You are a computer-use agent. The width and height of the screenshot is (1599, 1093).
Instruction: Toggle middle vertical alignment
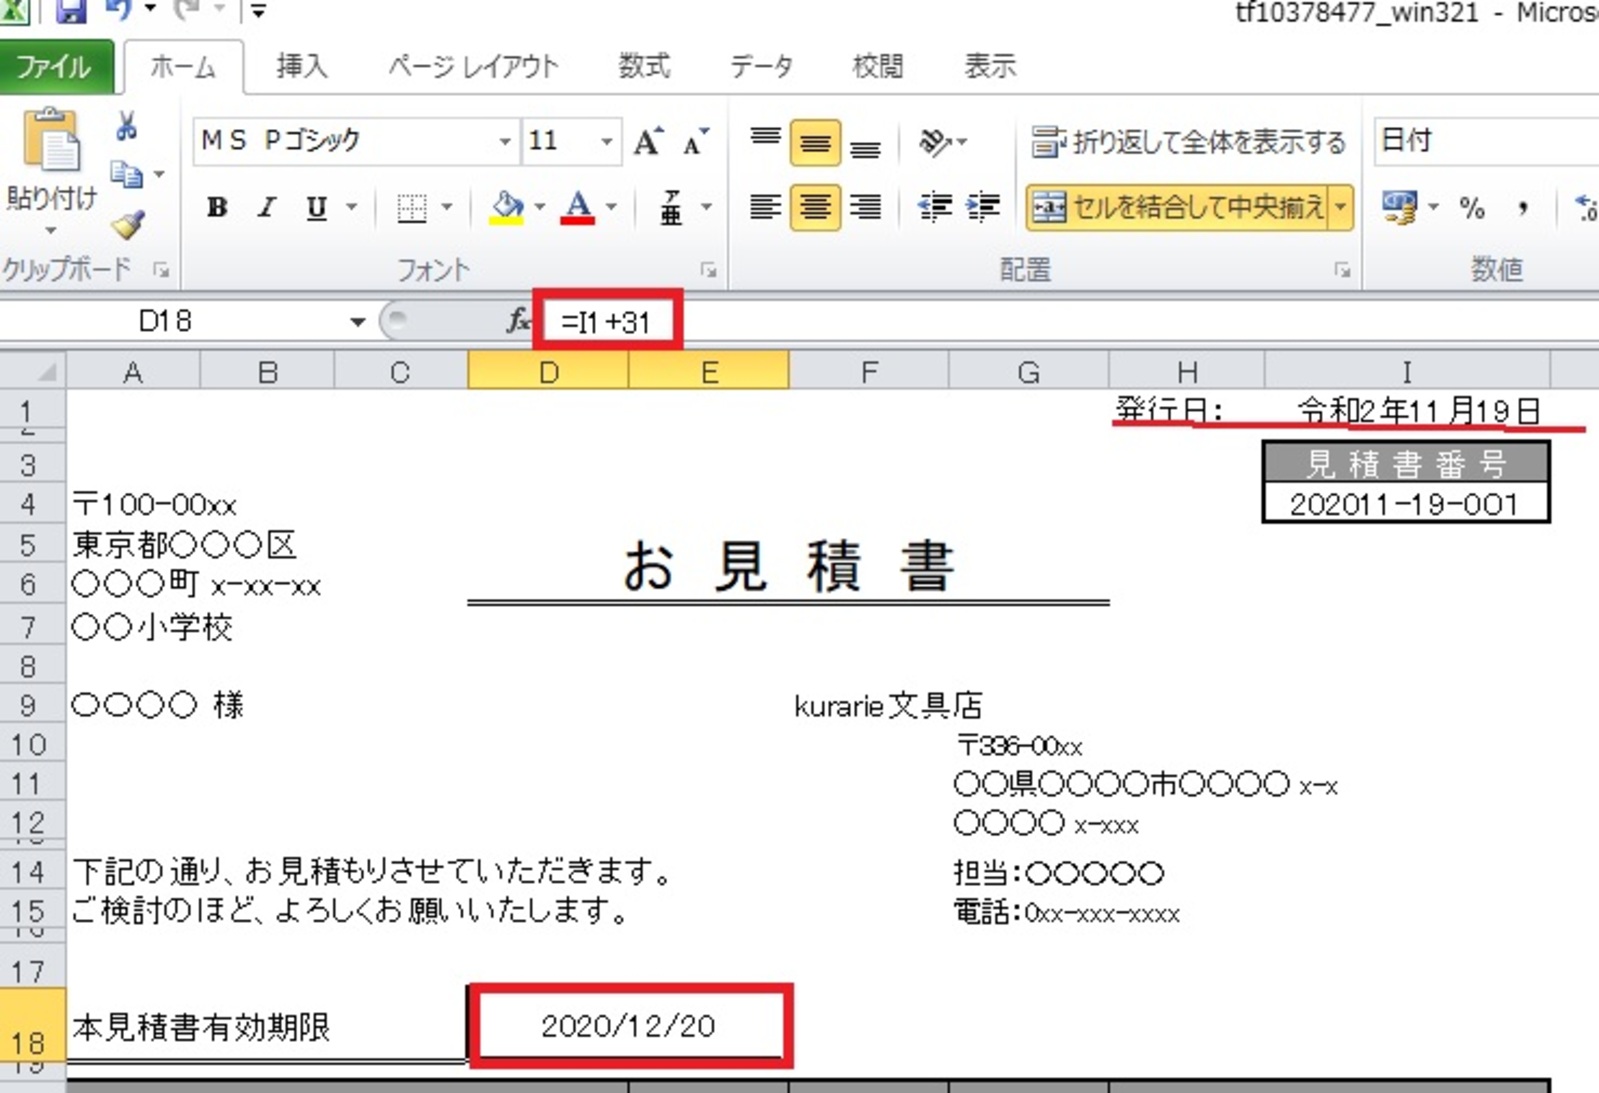[815, 143]
